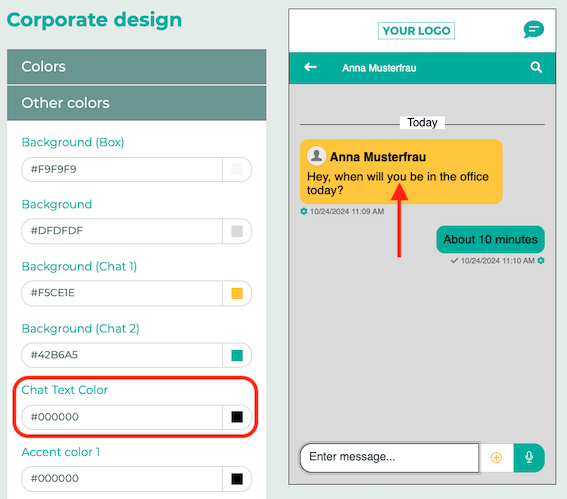The height and width of the screenshot is (499, 567).
Task: Add attachment with the plus circle icon
Action: [496, 458]
